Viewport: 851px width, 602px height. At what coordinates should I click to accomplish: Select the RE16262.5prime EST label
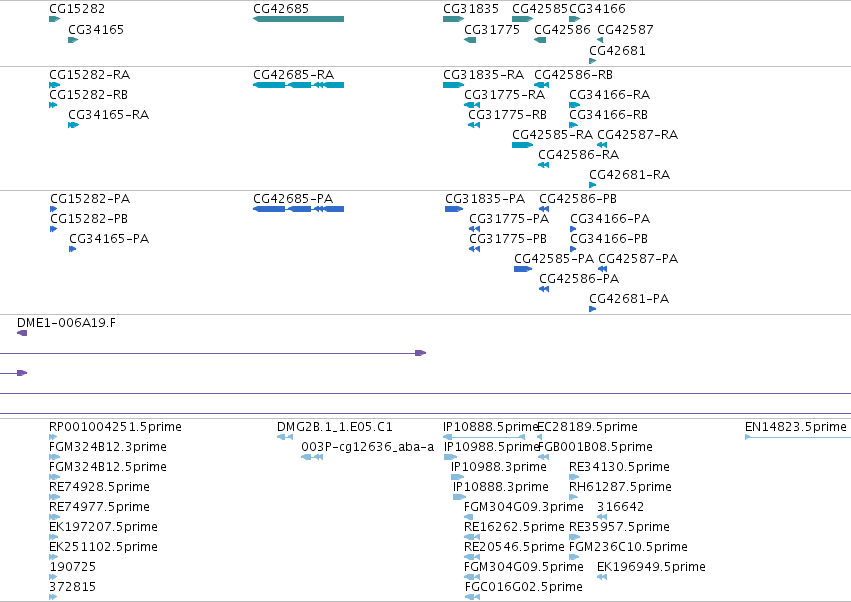click(x=514, y=528)
